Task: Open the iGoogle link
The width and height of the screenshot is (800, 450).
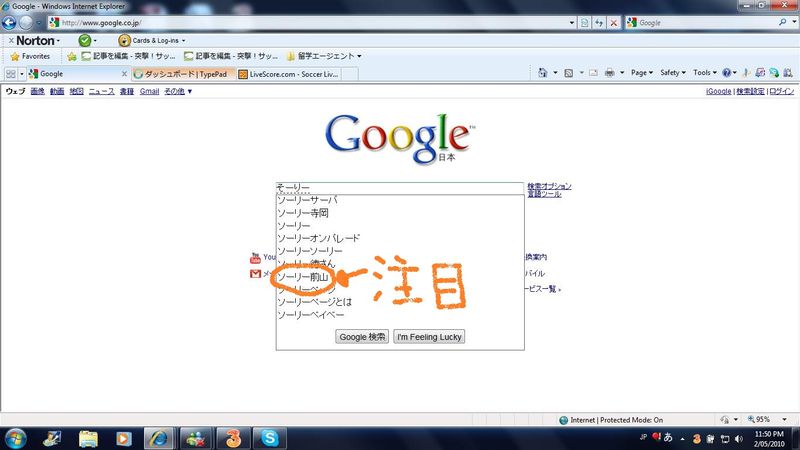Action: click(x=718, y=91)
